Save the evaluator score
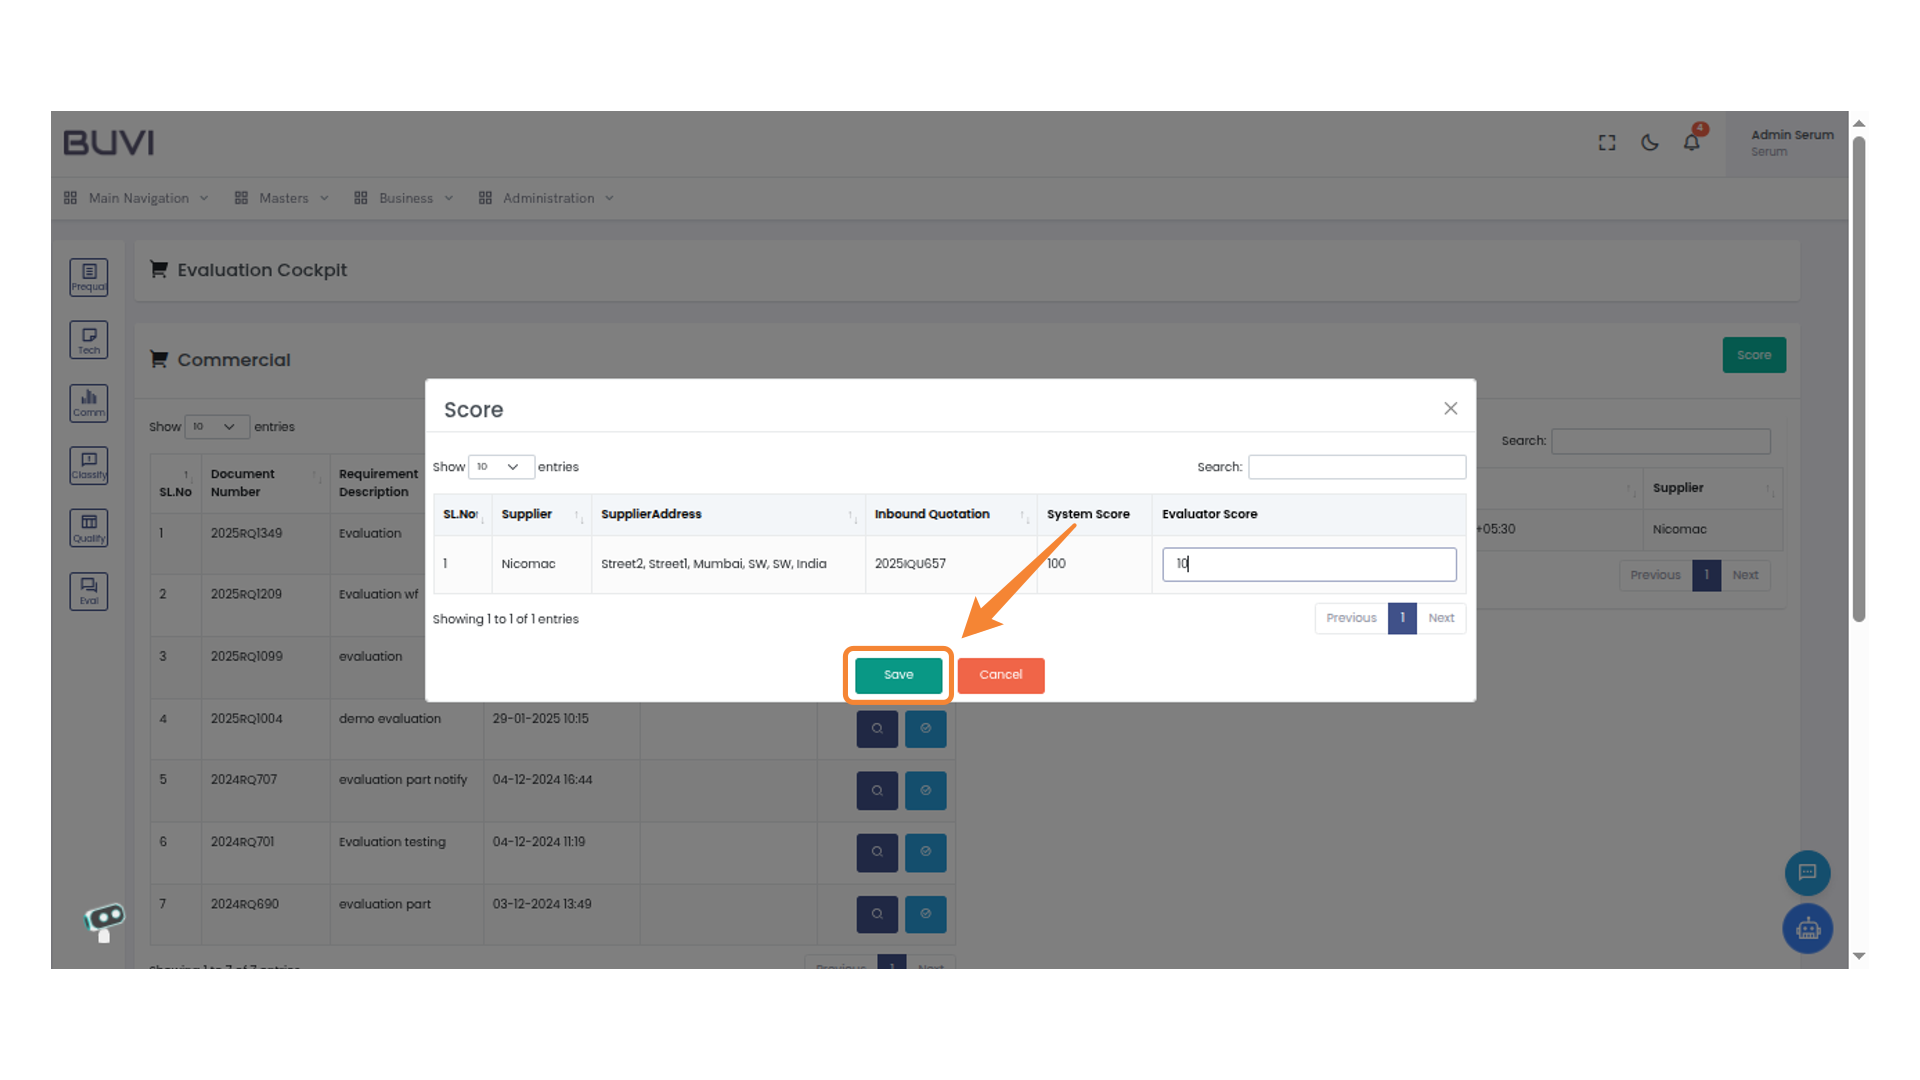The width and height of the screenshot is (1920, 1080). (x=897, y=675)
